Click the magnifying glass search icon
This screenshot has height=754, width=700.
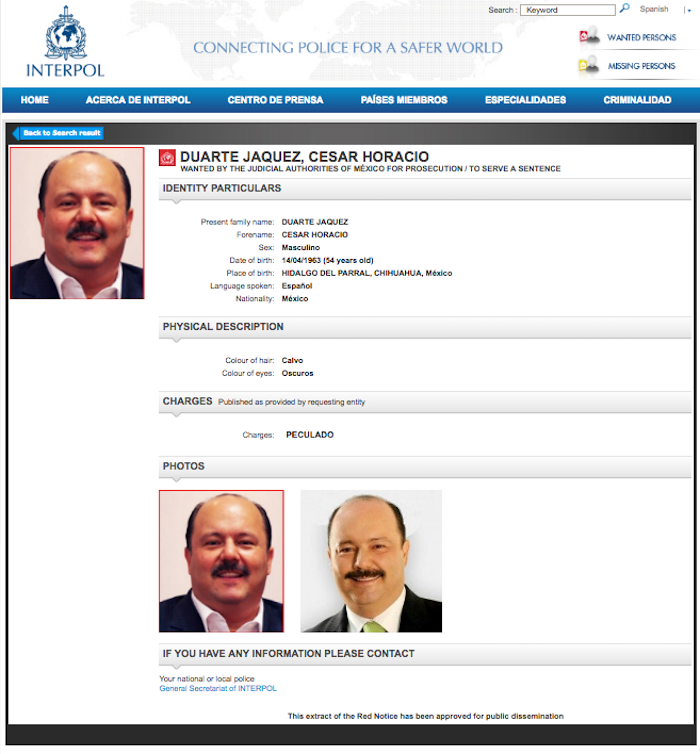[x=625, y=9]
